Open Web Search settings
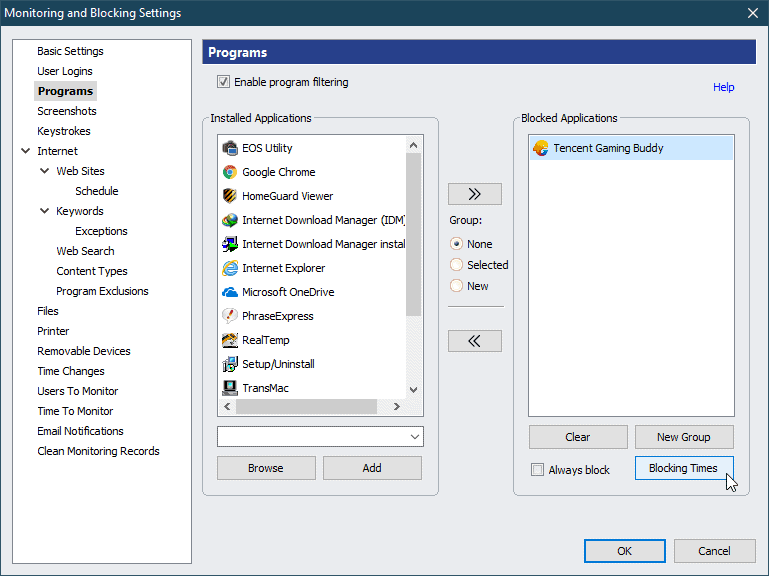This screenshot has height=576, width=769. coord(85,251)
